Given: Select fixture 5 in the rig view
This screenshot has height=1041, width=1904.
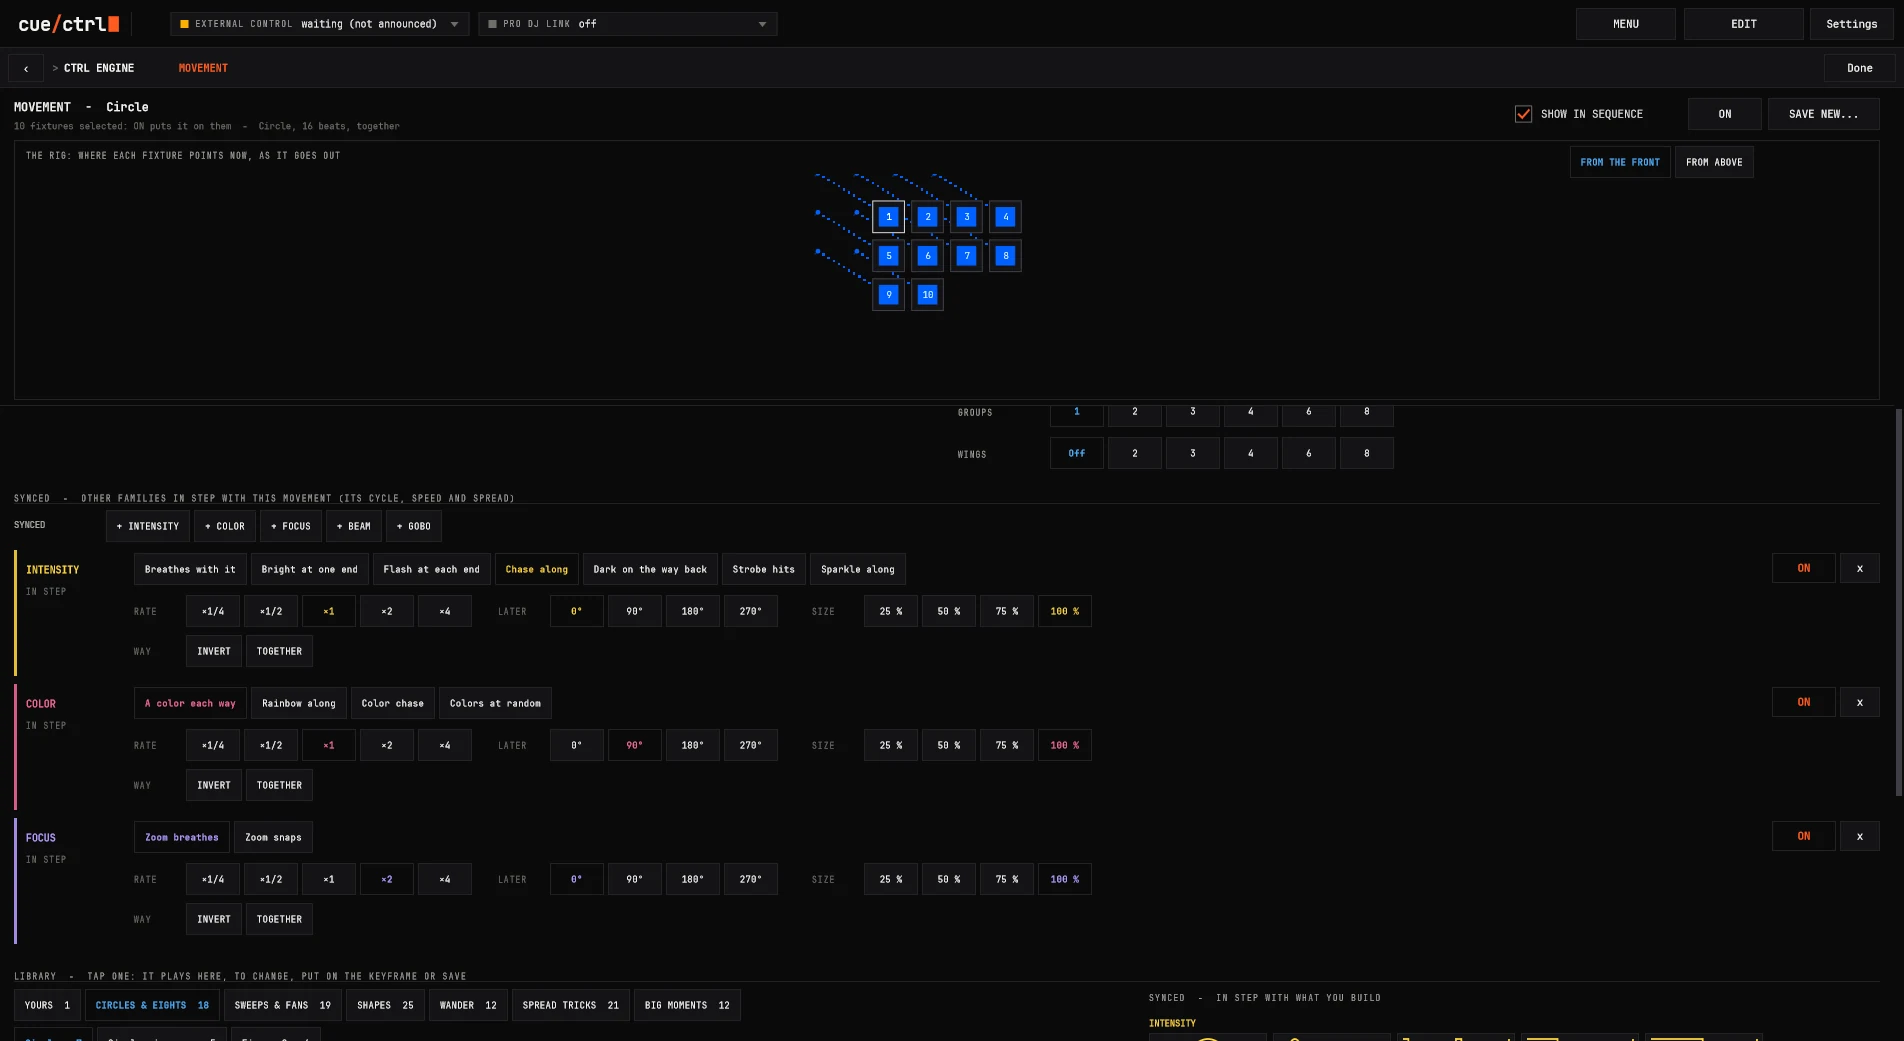Looking at the screenshot, I should tap(888, 256).
